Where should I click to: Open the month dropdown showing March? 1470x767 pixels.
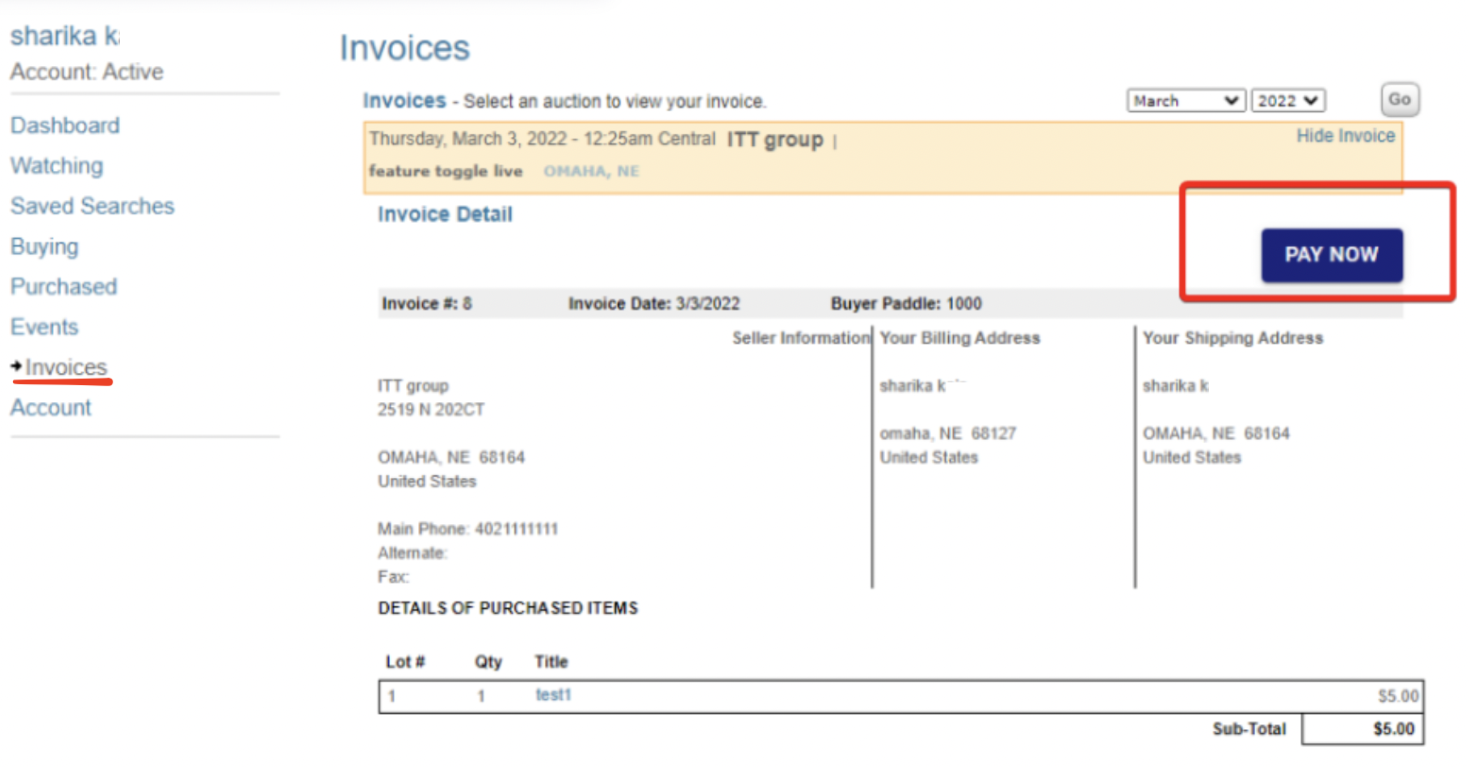(x=1186, y=101)
